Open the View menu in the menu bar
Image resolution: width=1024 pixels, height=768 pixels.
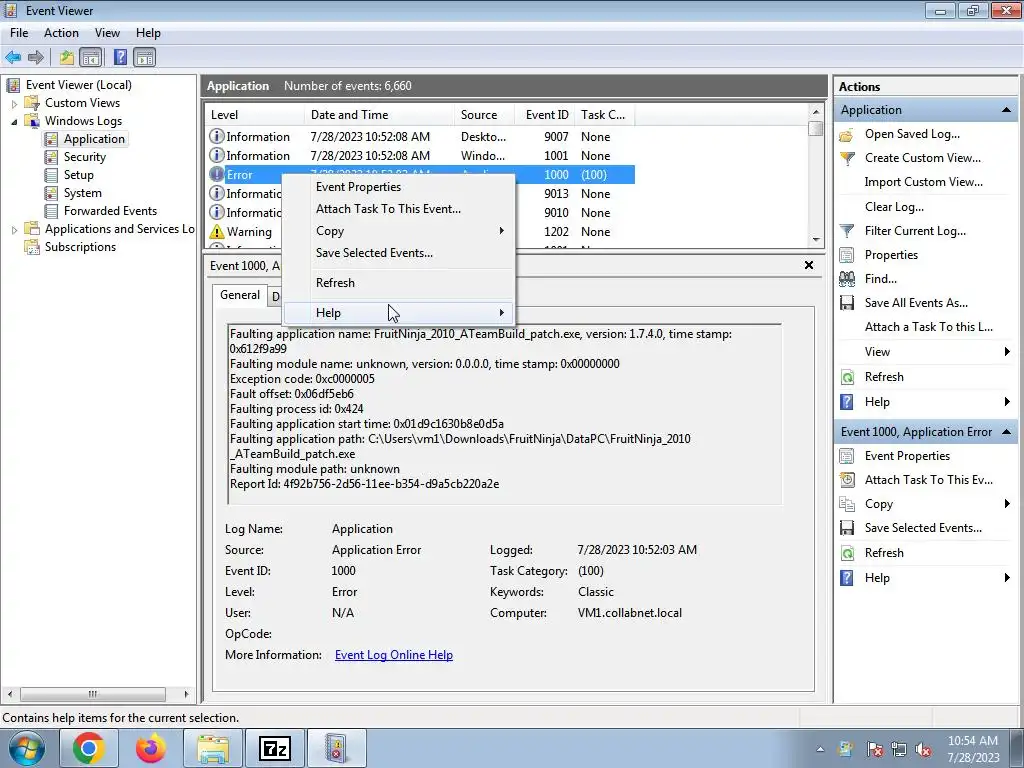pyautogui.click(x=107, y=33)
